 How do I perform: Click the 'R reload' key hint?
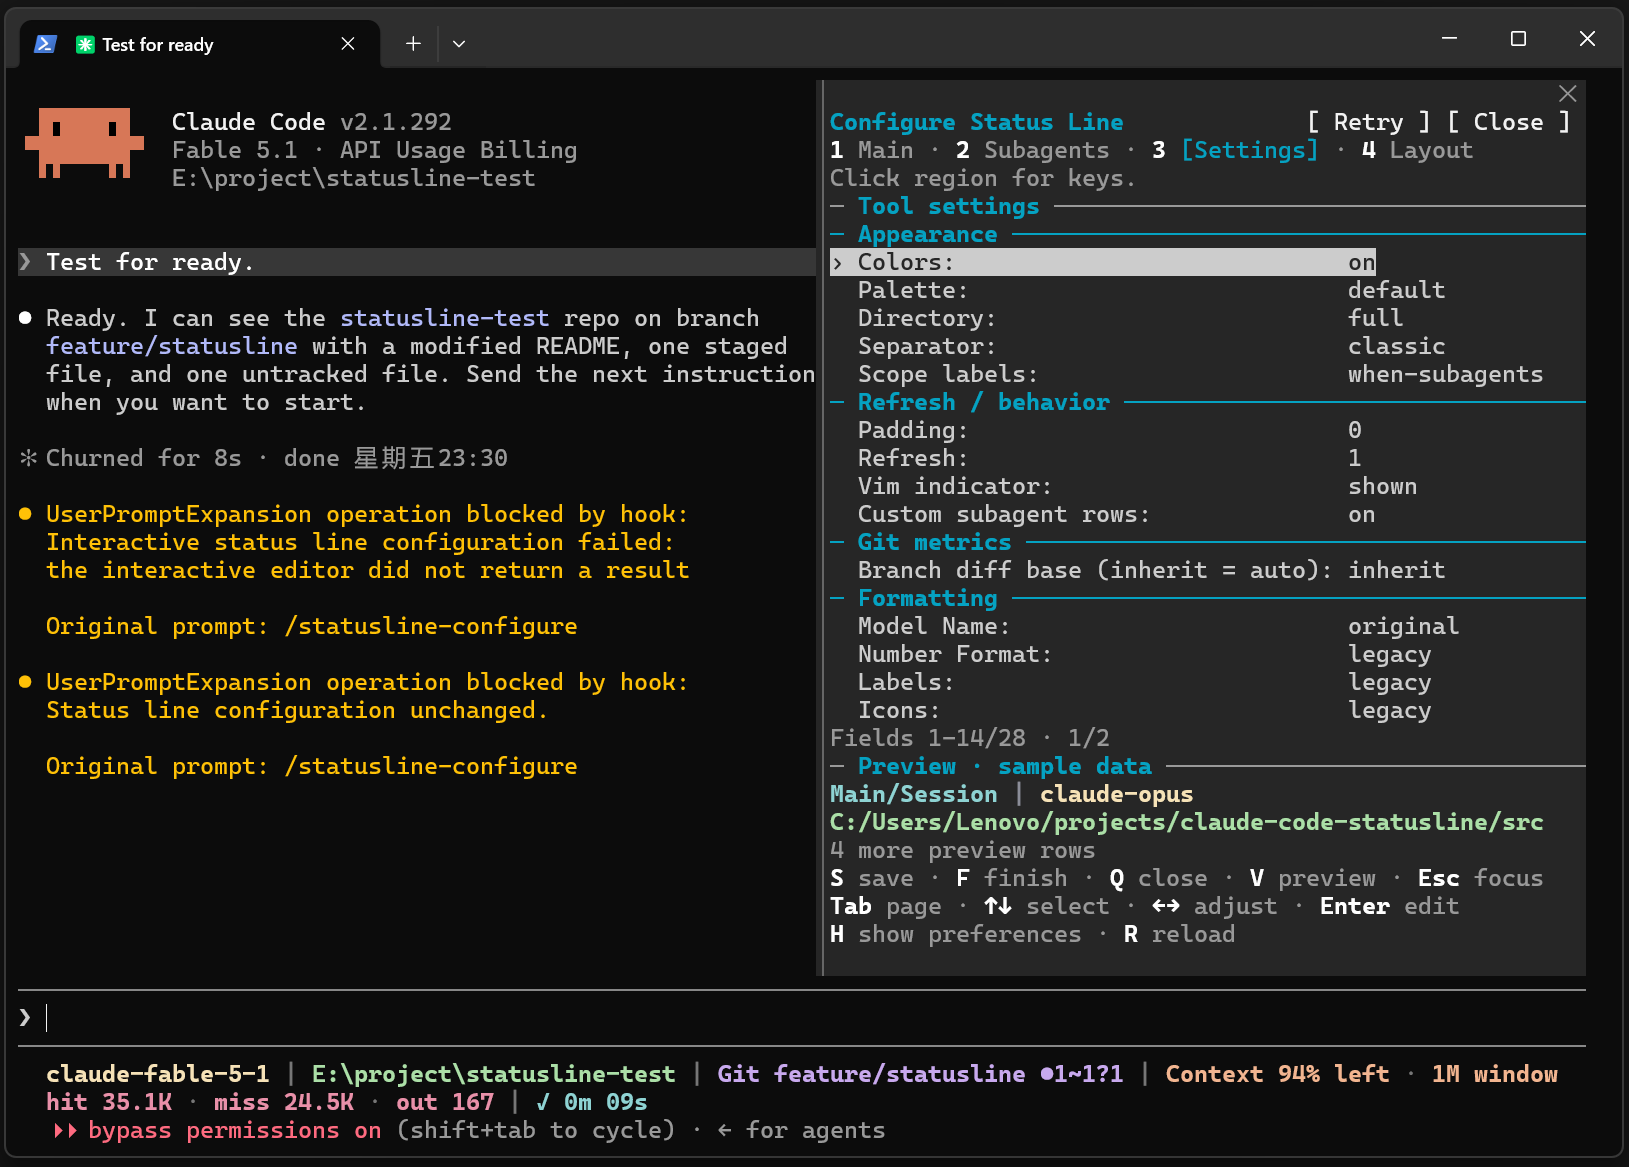[x=1180, y=934]
